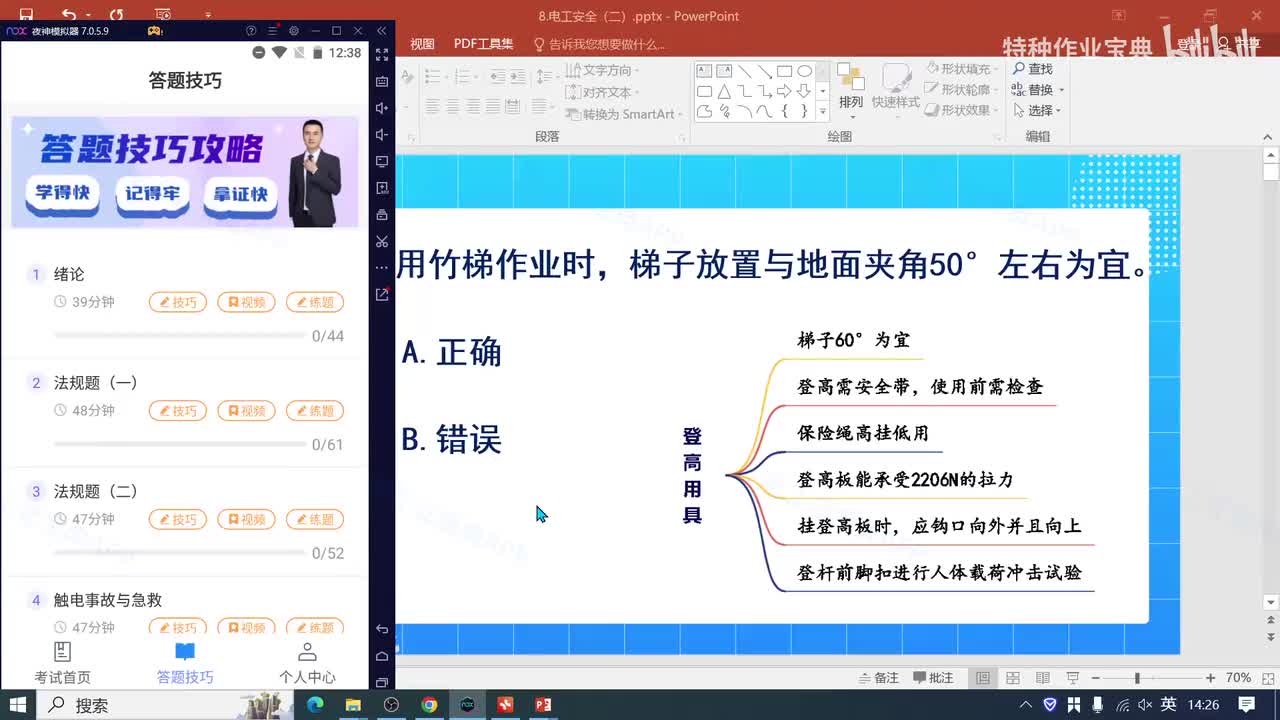
Task: Expand the shapes gallery more arrow
Action: [823, 112]
